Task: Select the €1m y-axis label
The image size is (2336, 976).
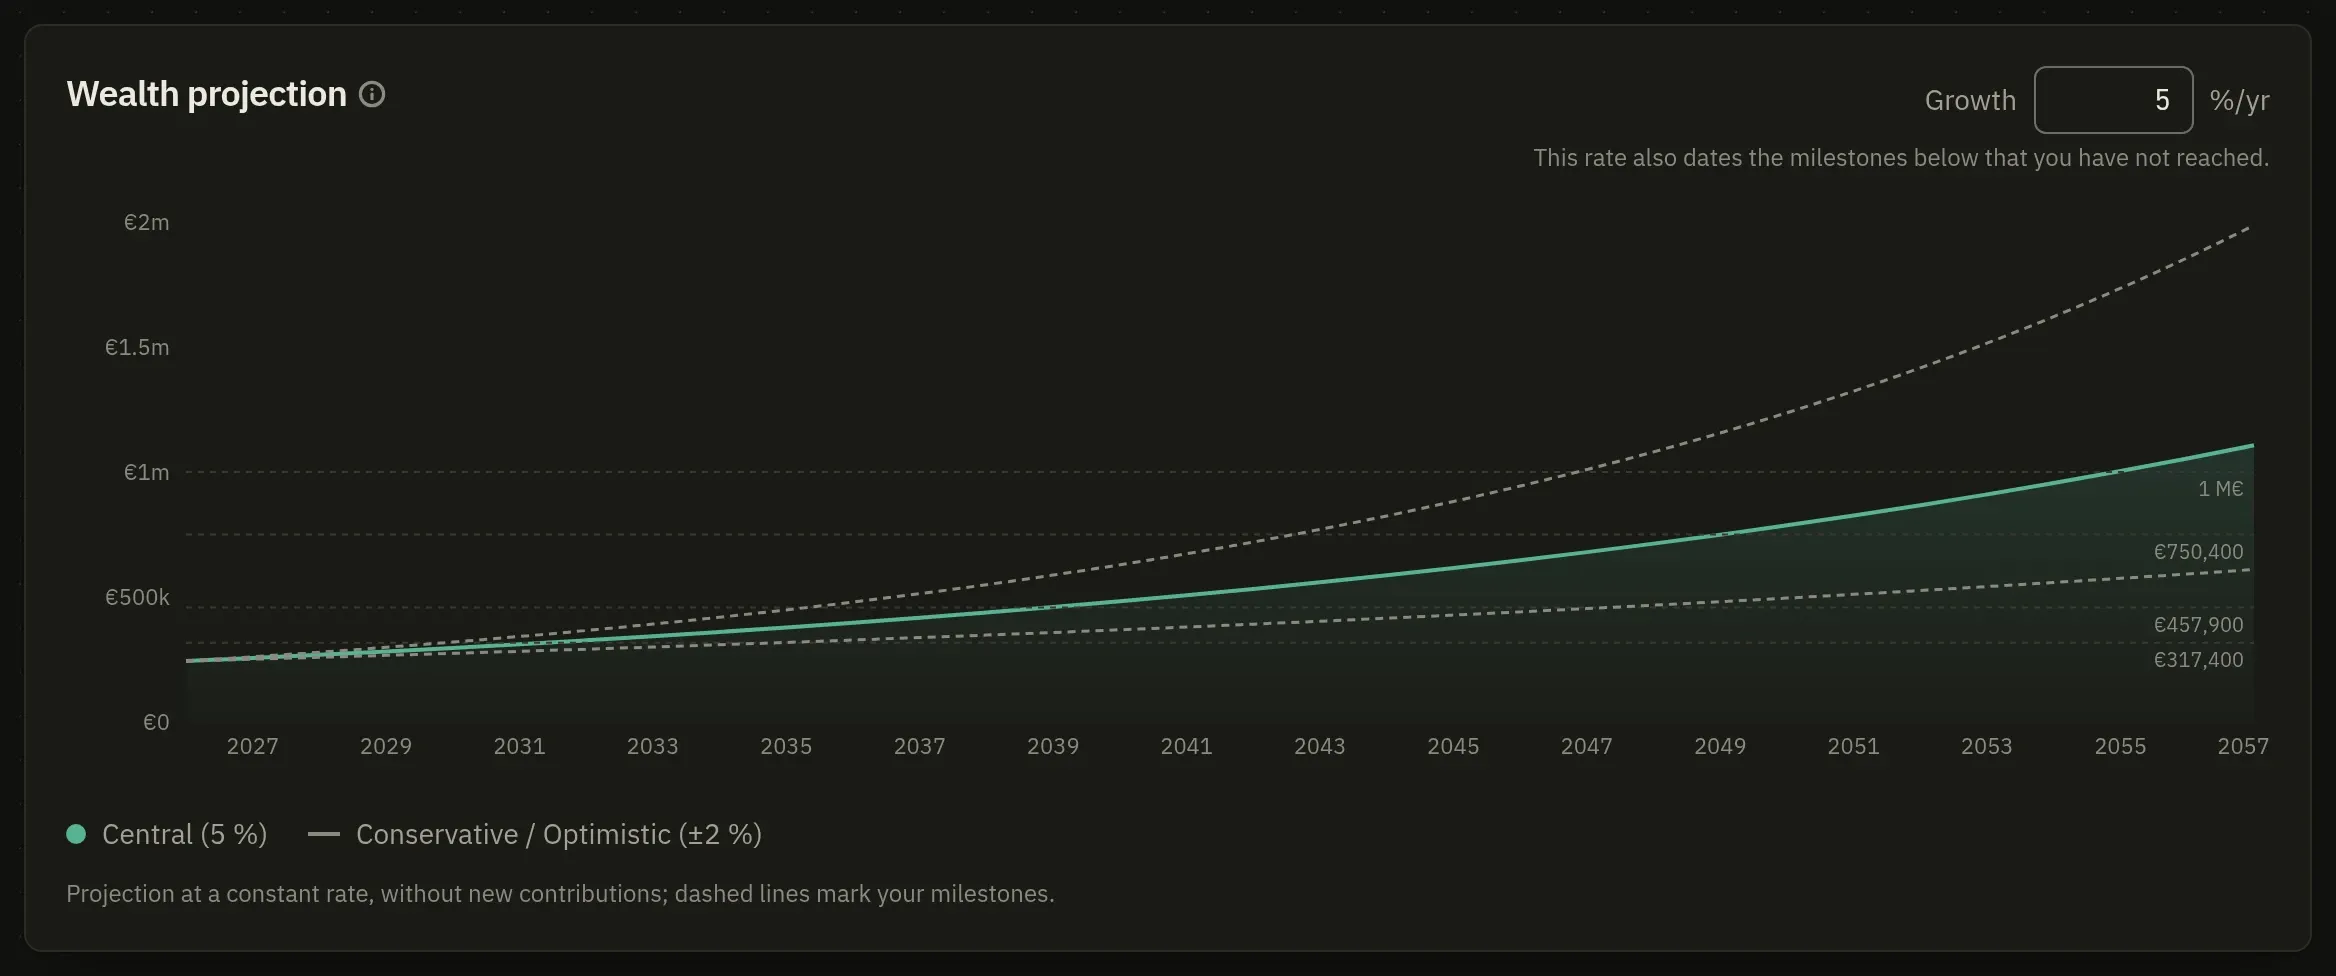Action: click(146, 472)
